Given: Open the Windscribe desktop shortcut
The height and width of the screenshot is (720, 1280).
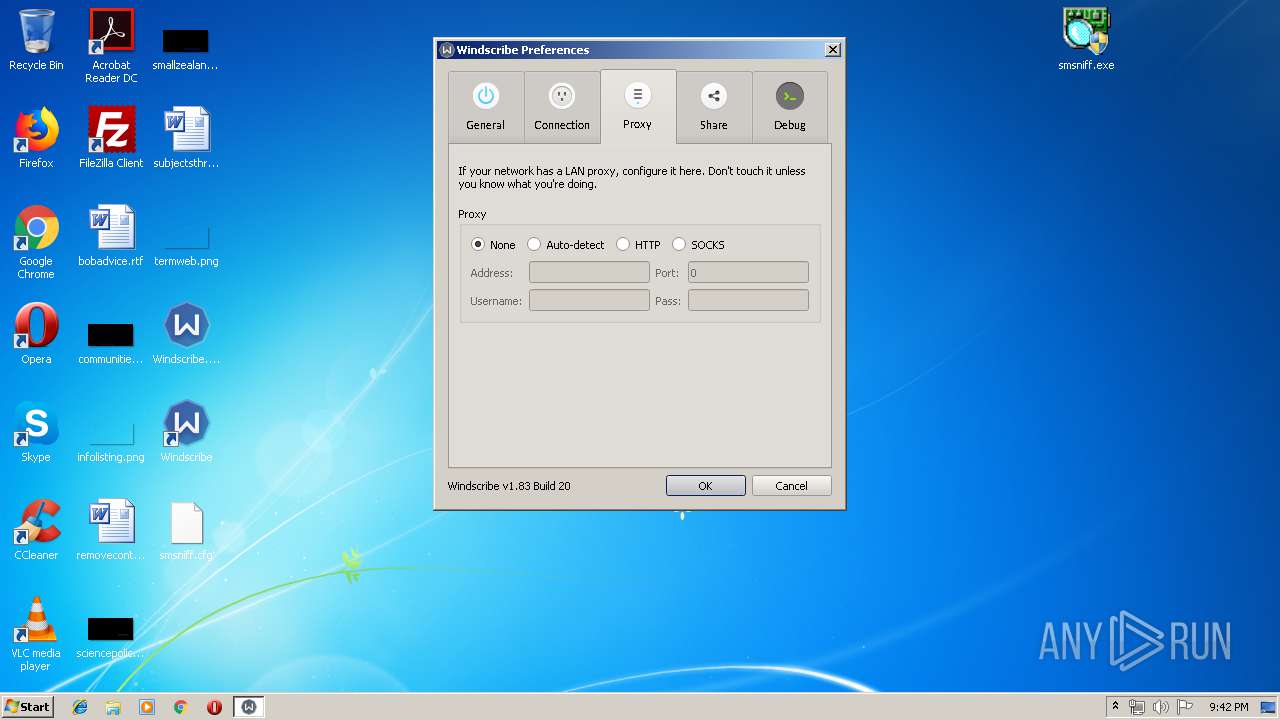Looking at the screenshot, I should coord(186,431).
